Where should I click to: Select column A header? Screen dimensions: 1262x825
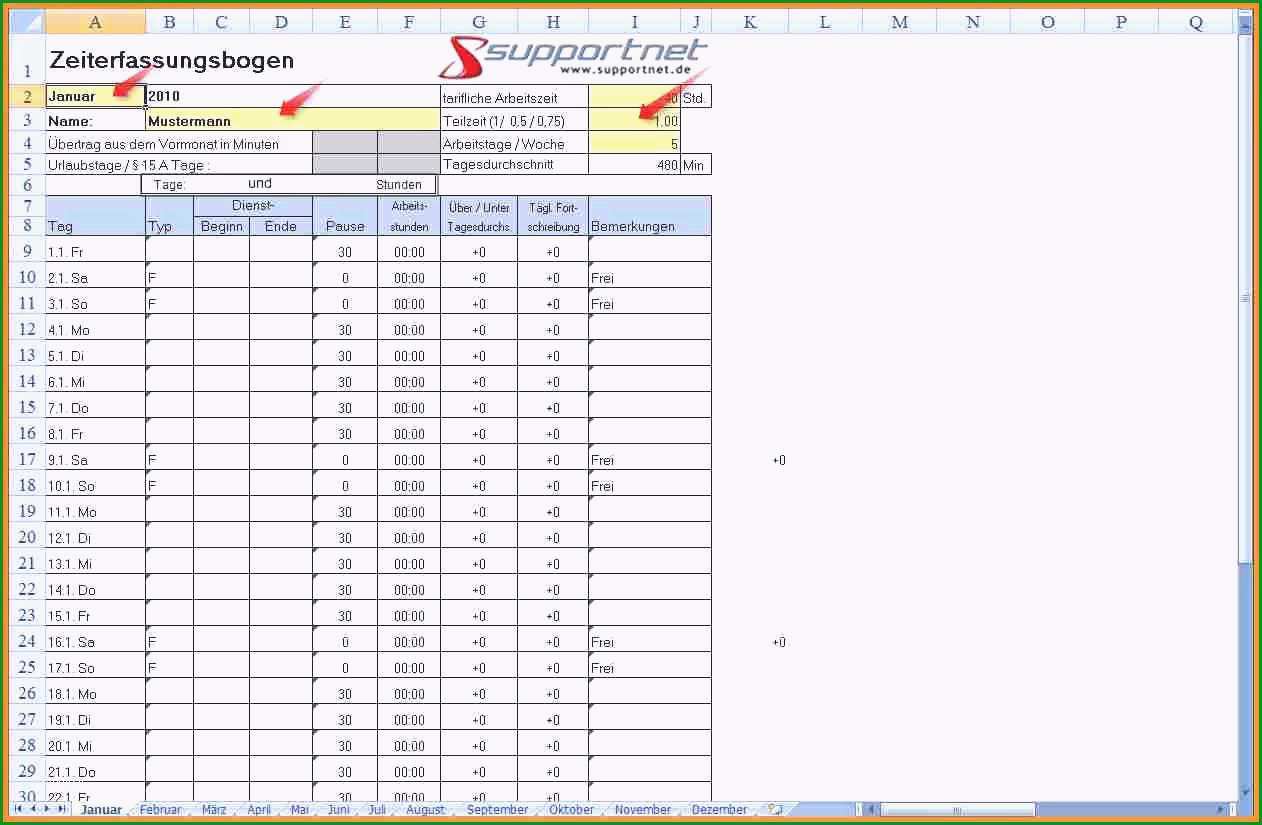coord(95,21)
